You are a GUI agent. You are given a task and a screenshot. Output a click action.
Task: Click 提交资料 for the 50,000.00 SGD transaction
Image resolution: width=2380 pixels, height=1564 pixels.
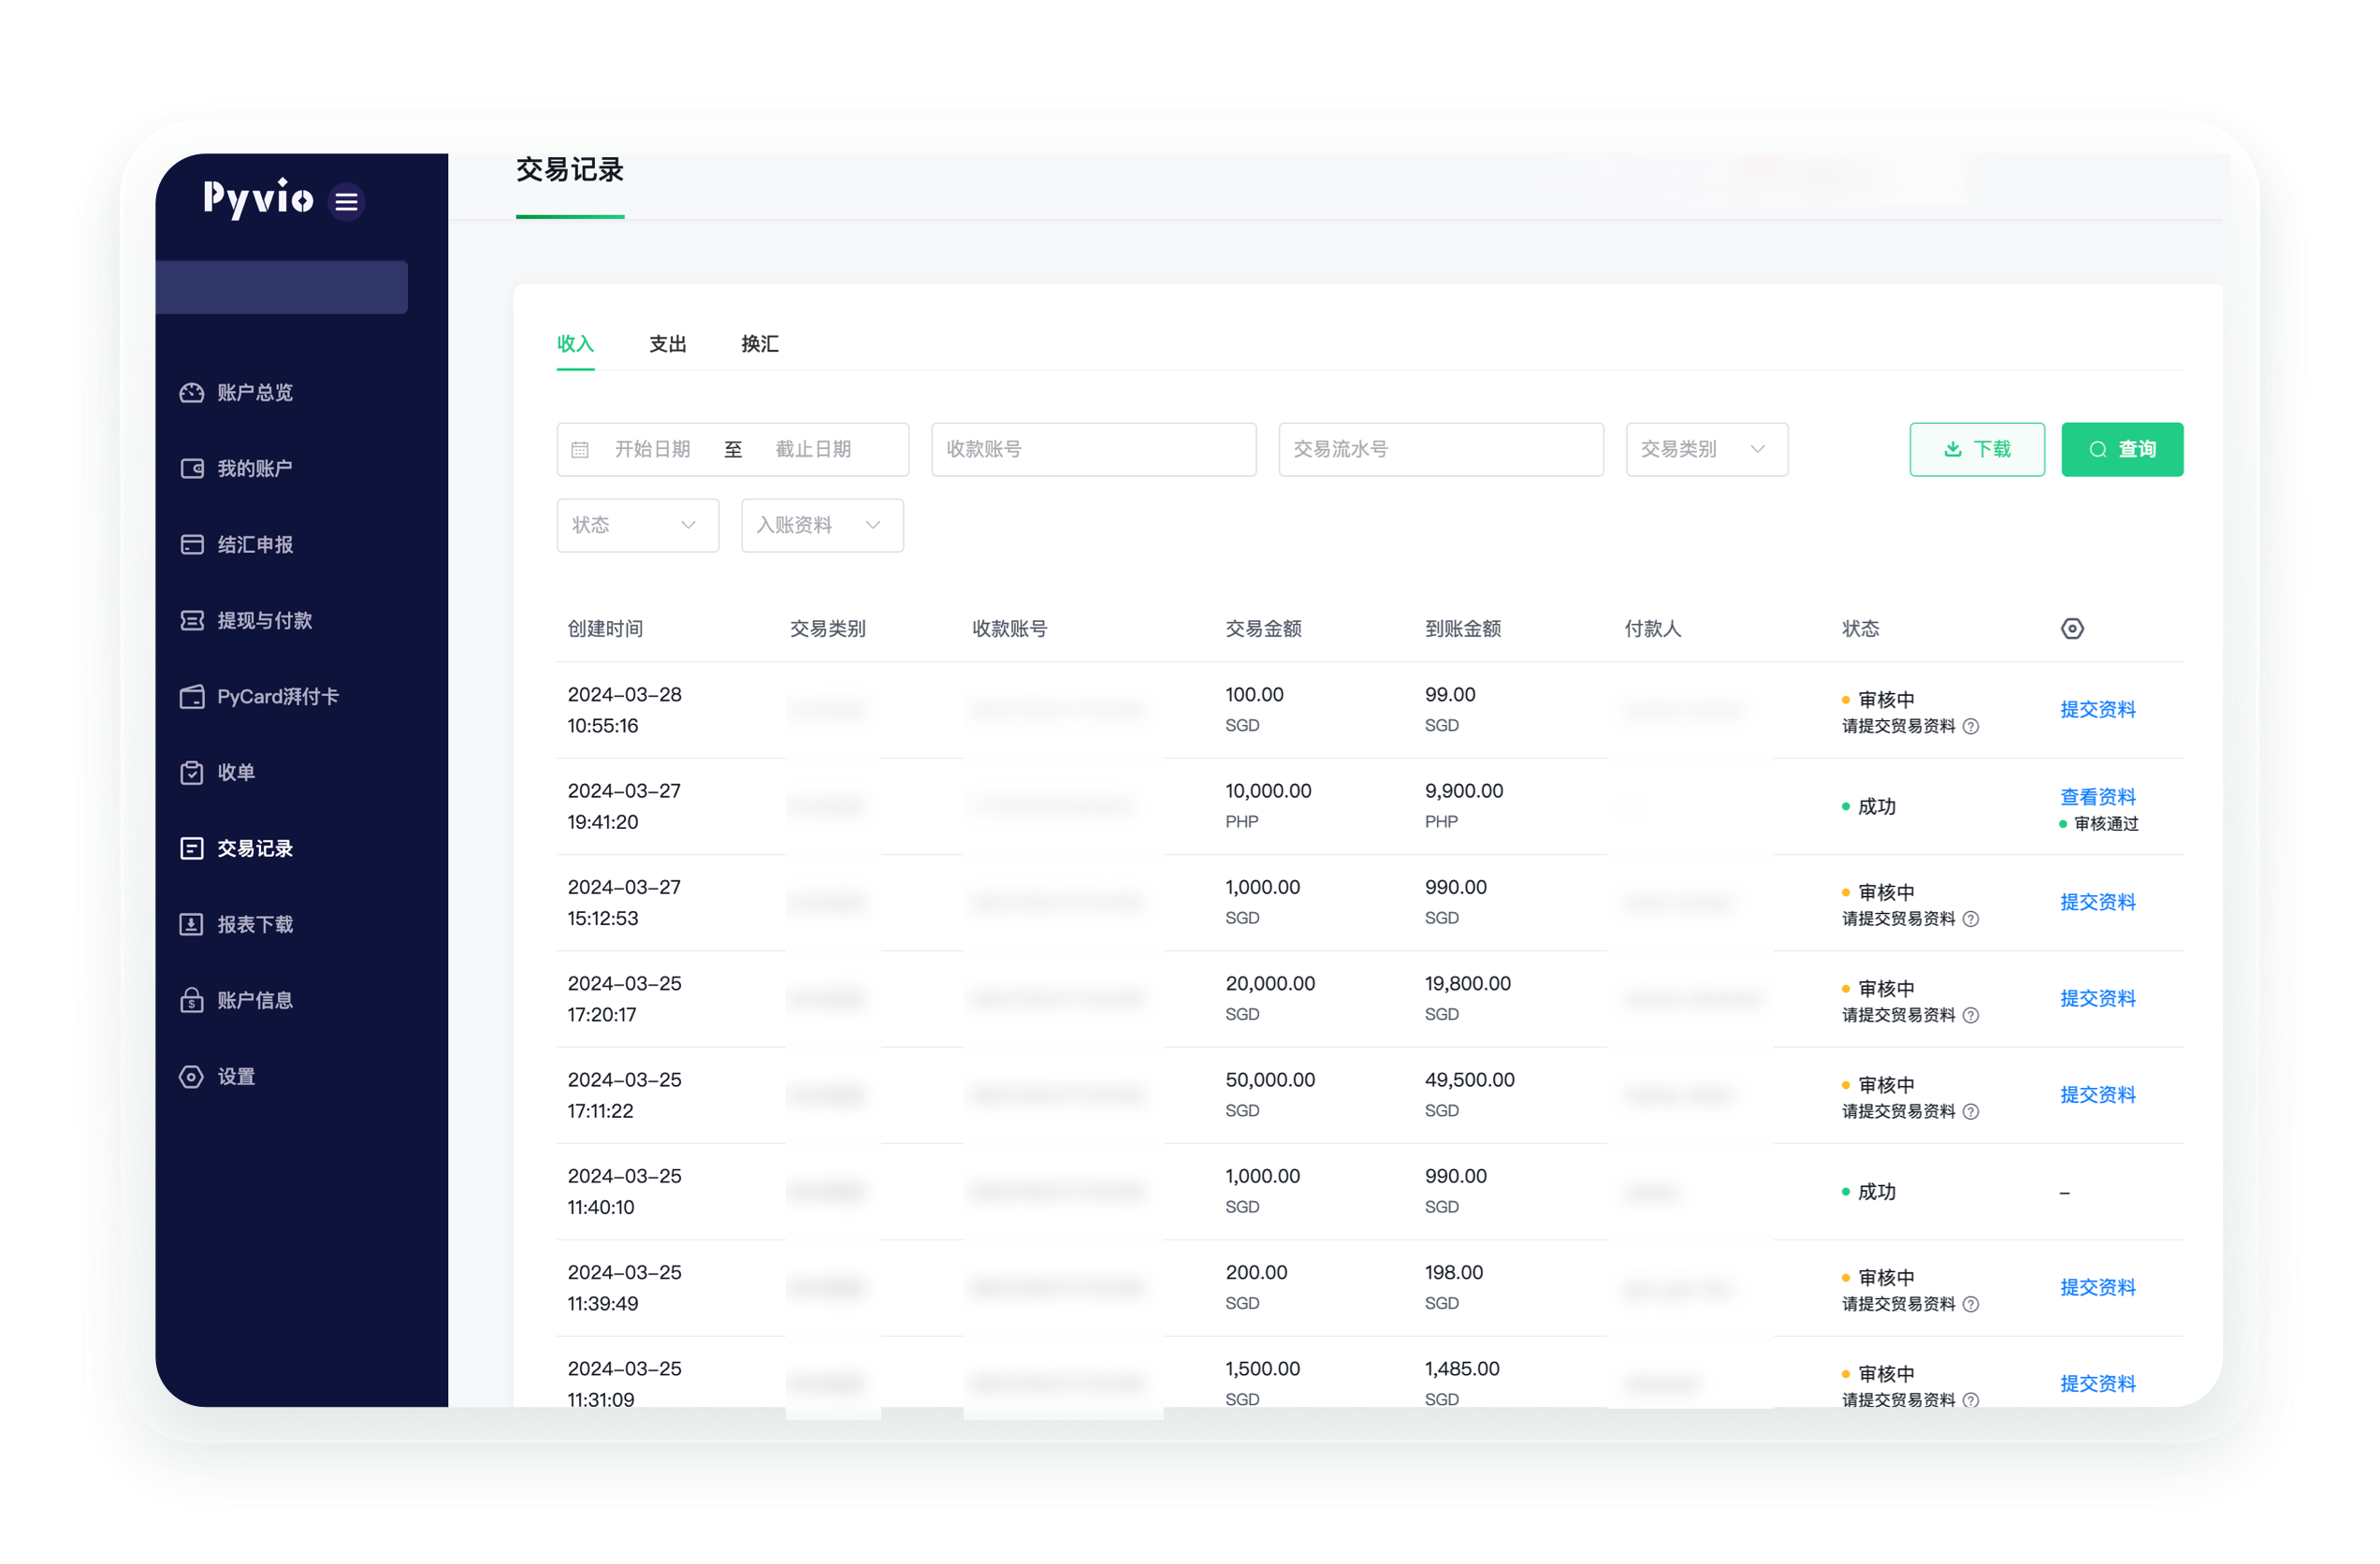pyautogui.click(x=2097, y=1095)
